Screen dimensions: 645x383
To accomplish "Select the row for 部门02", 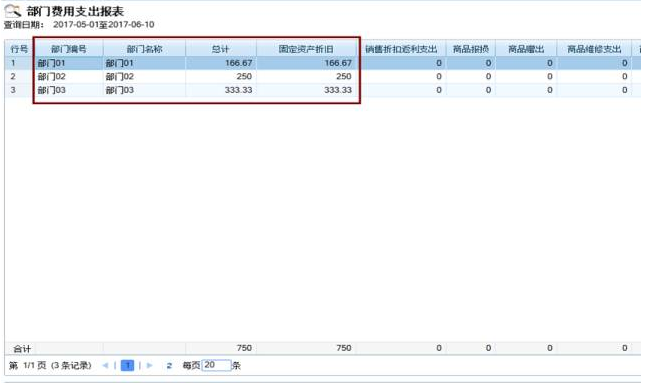I will (323, 77).
